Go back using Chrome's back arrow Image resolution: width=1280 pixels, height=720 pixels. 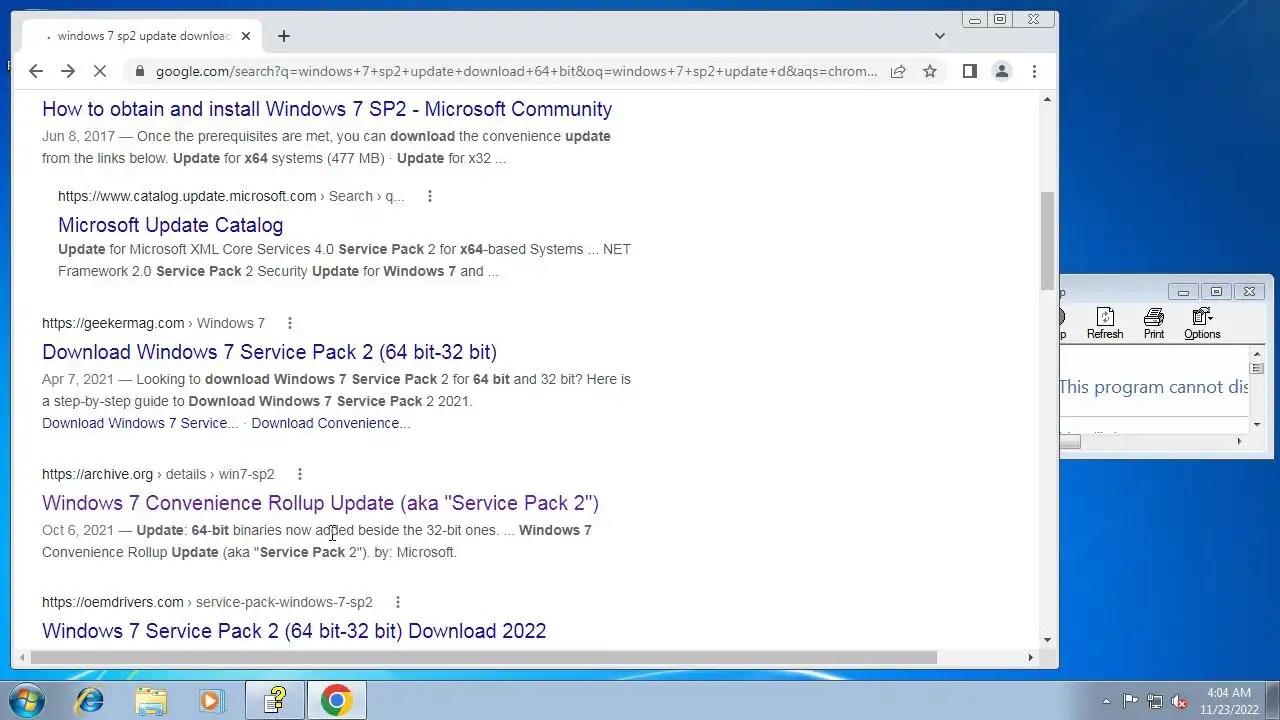(x=36, y=71)
